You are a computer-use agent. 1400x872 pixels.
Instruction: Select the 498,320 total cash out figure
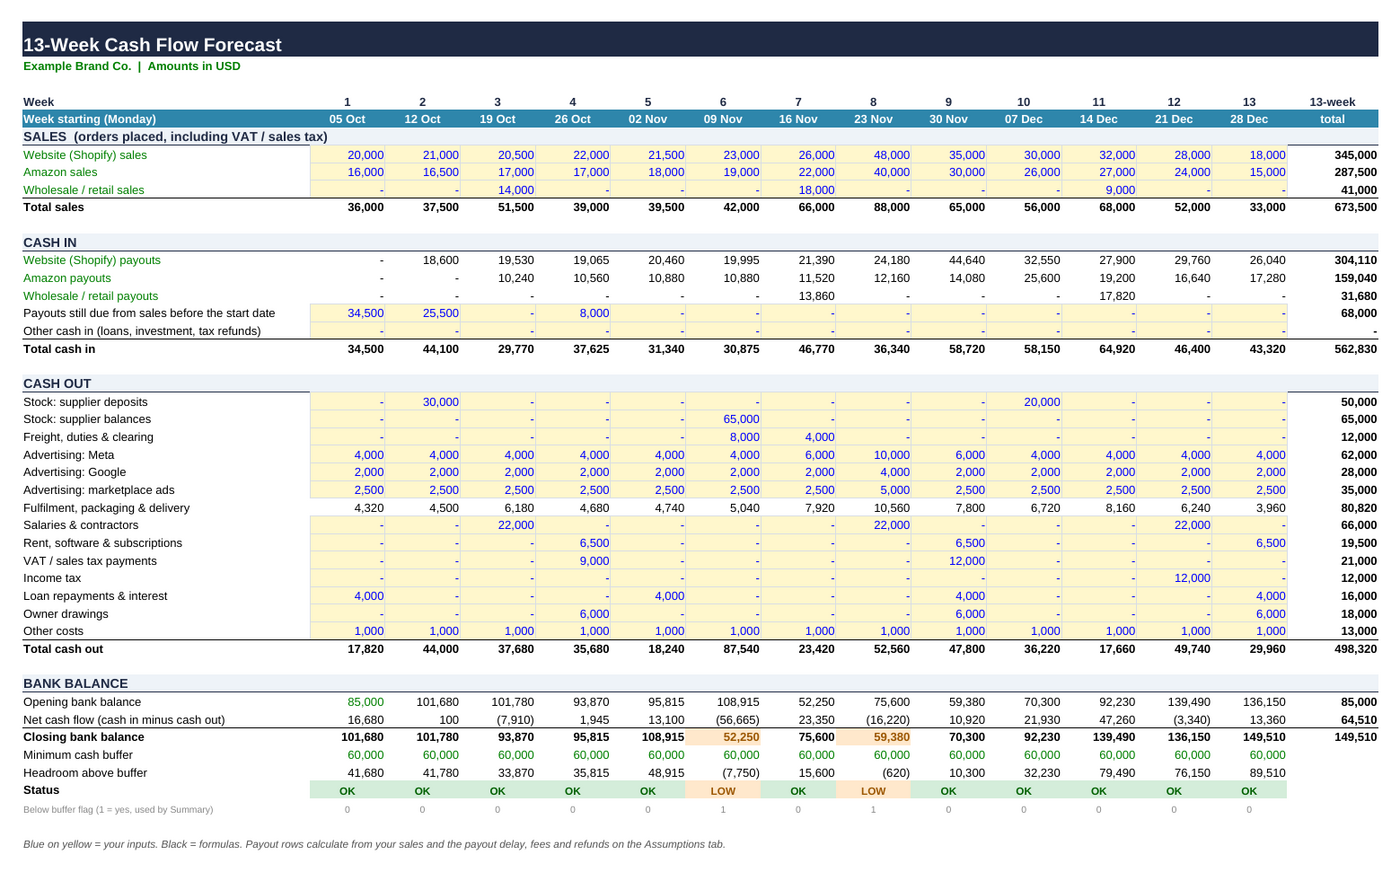click(1355, 649)
